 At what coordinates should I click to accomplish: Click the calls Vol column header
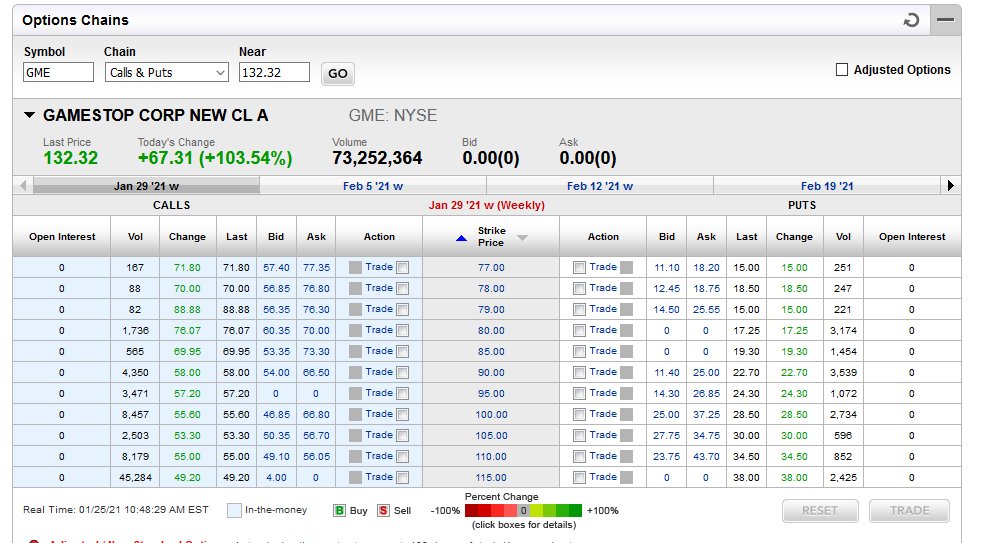click(135, 237)
